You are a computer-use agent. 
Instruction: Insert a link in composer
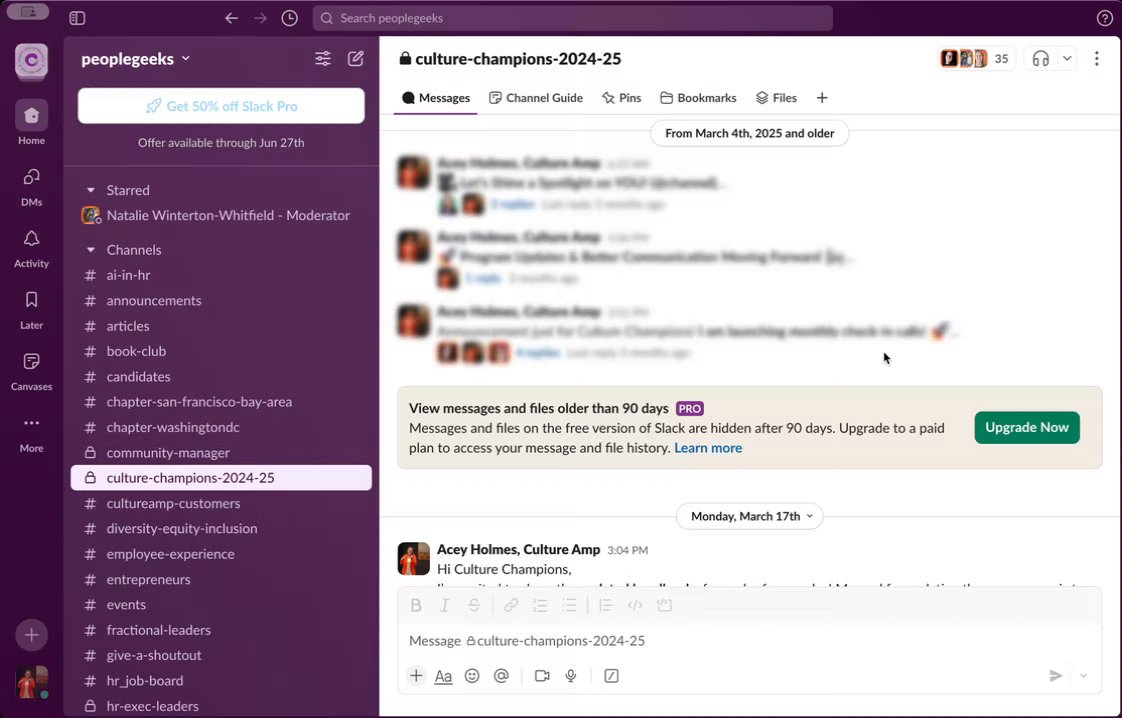coord(511,606)
